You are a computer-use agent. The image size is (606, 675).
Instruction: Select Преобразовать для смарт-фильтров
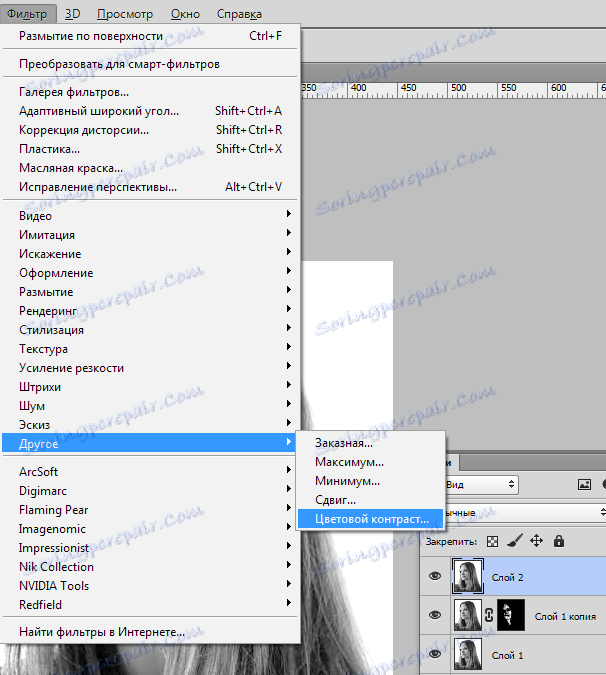(149, 64)
